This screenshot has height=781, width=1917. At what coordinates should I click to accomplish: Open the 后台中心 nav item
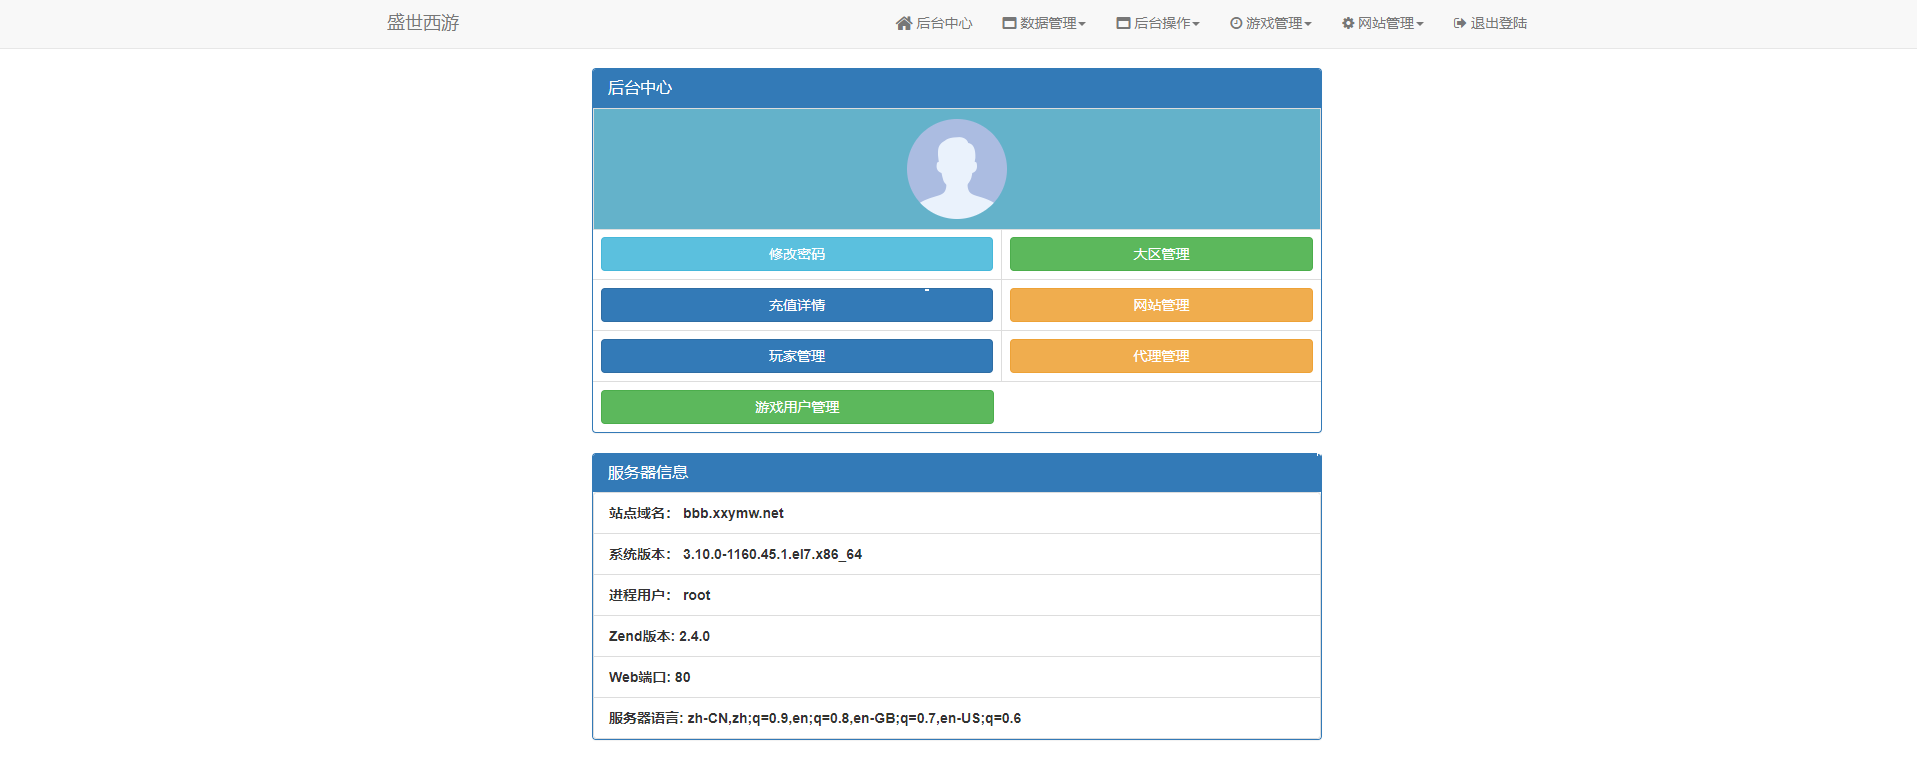pos(934,23)
